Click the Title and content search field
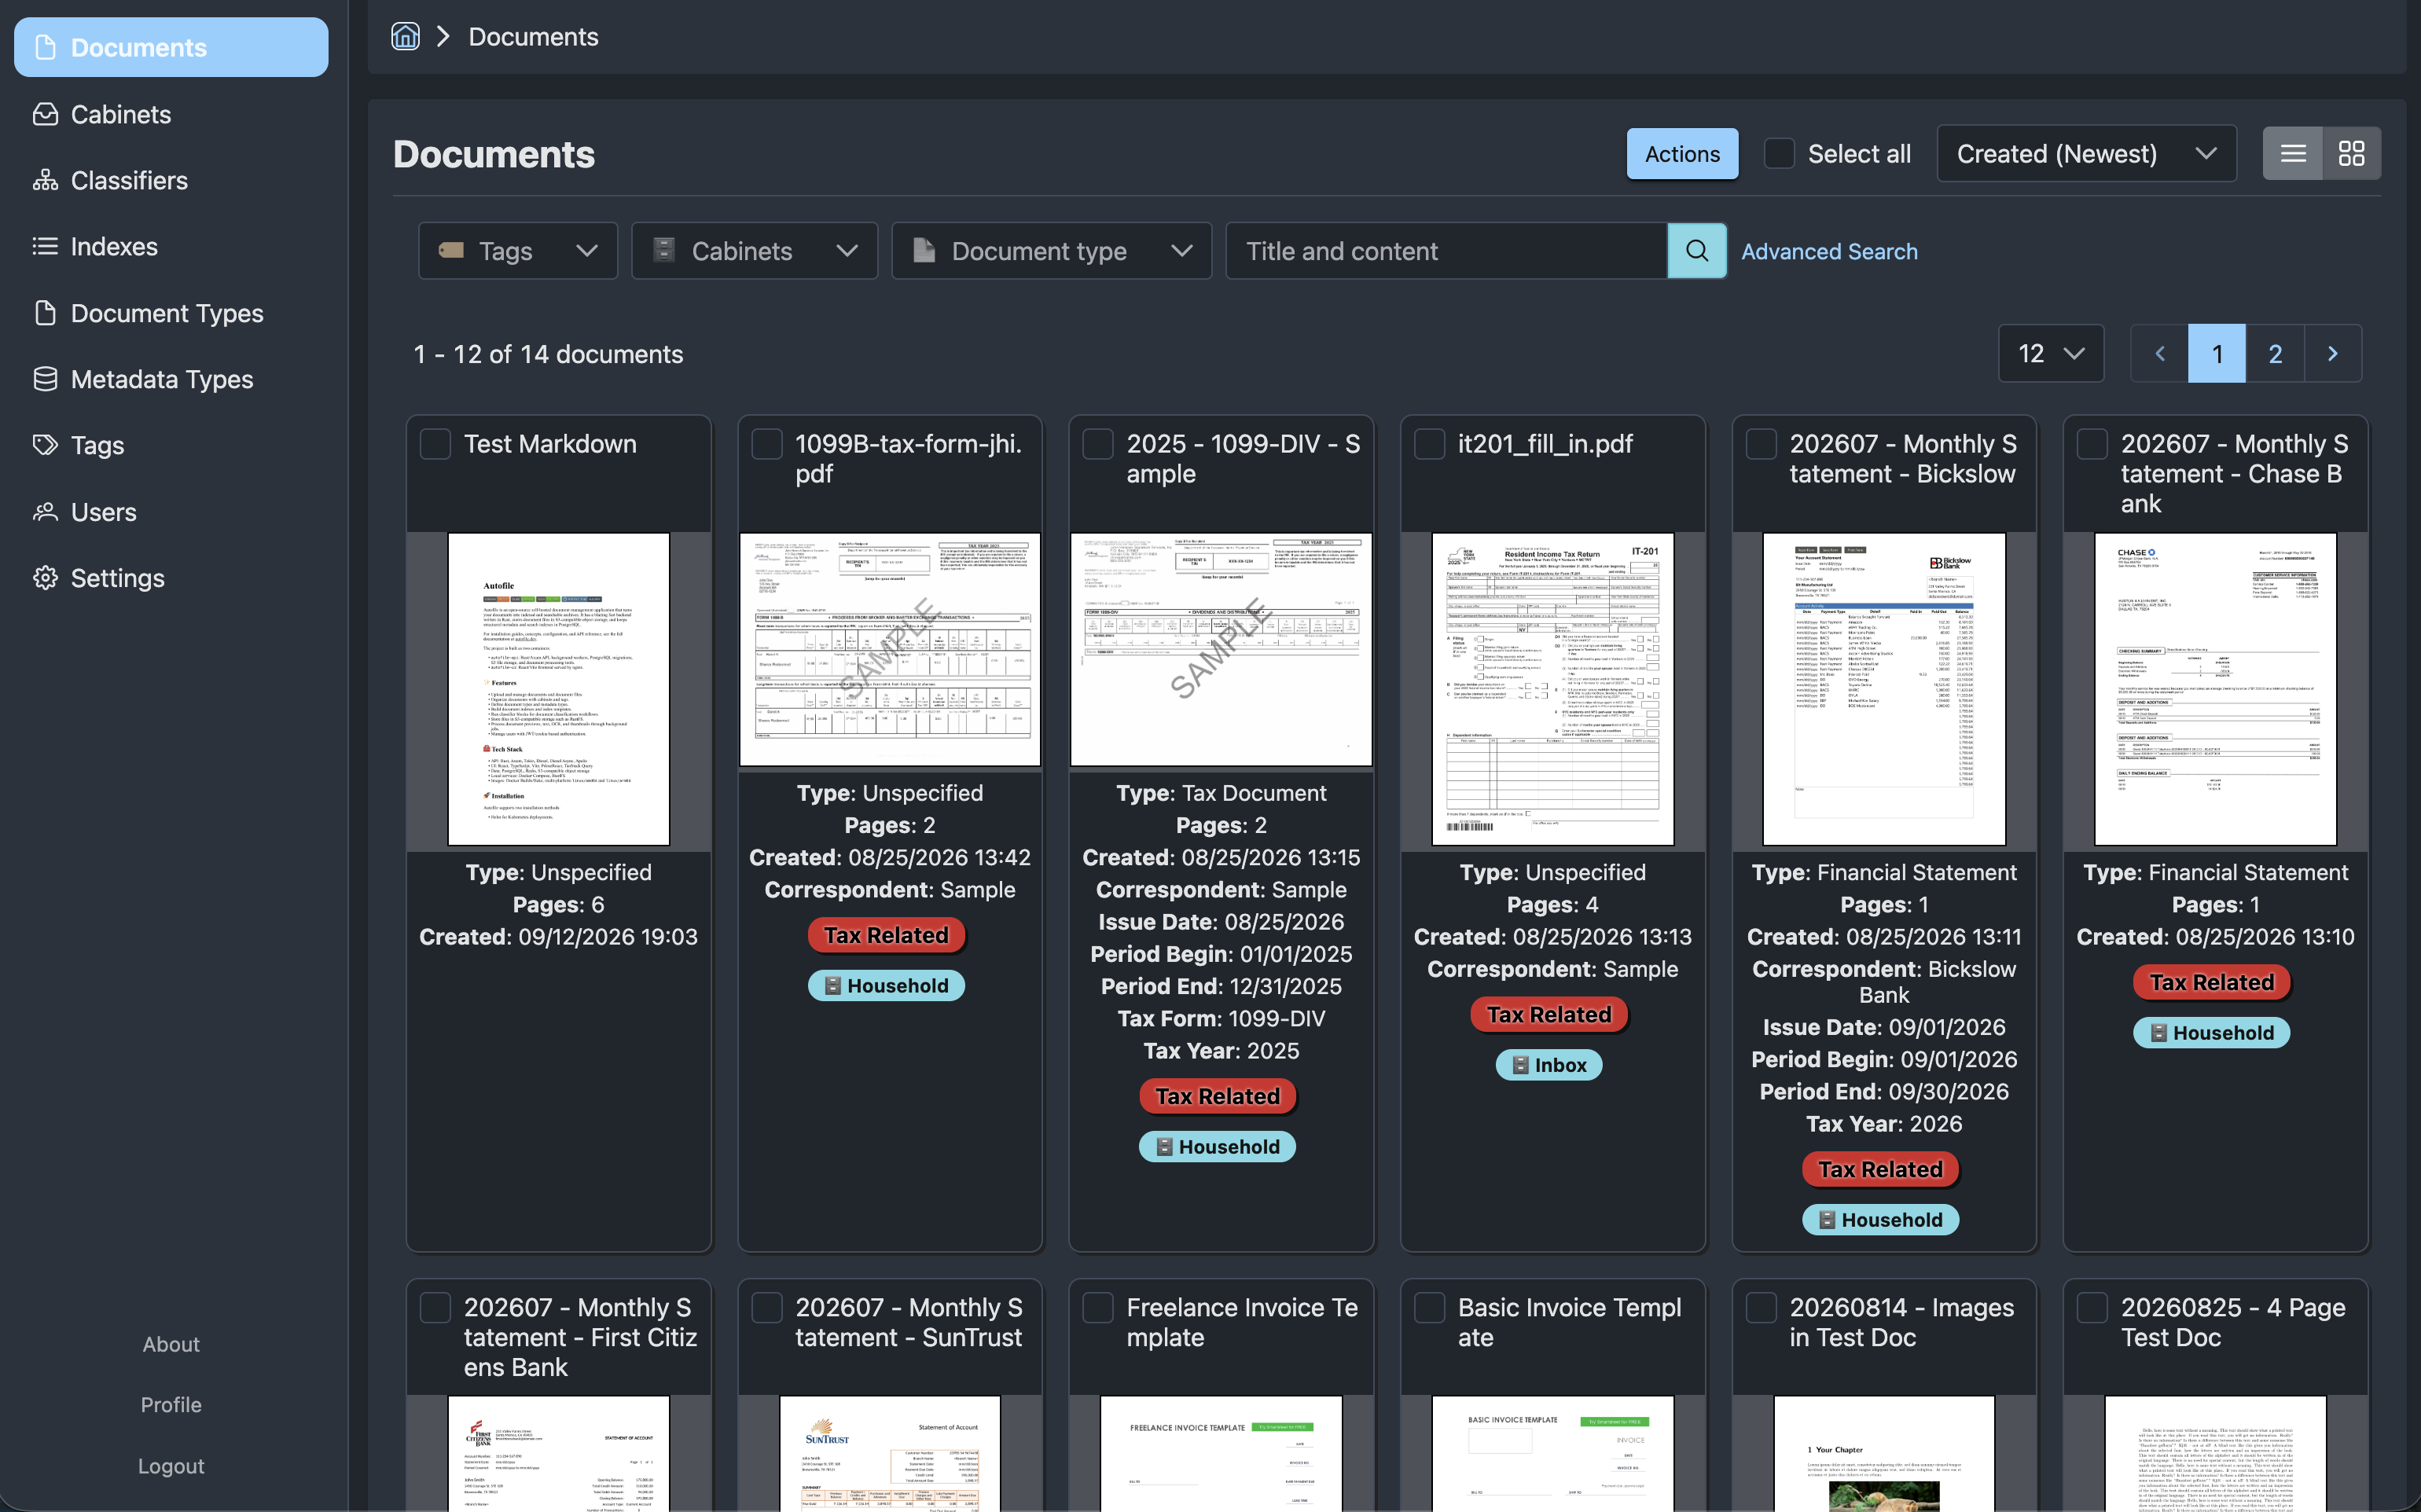Image resolution: width=2421 pixels, height=1512 pixels. point(1446,250)
